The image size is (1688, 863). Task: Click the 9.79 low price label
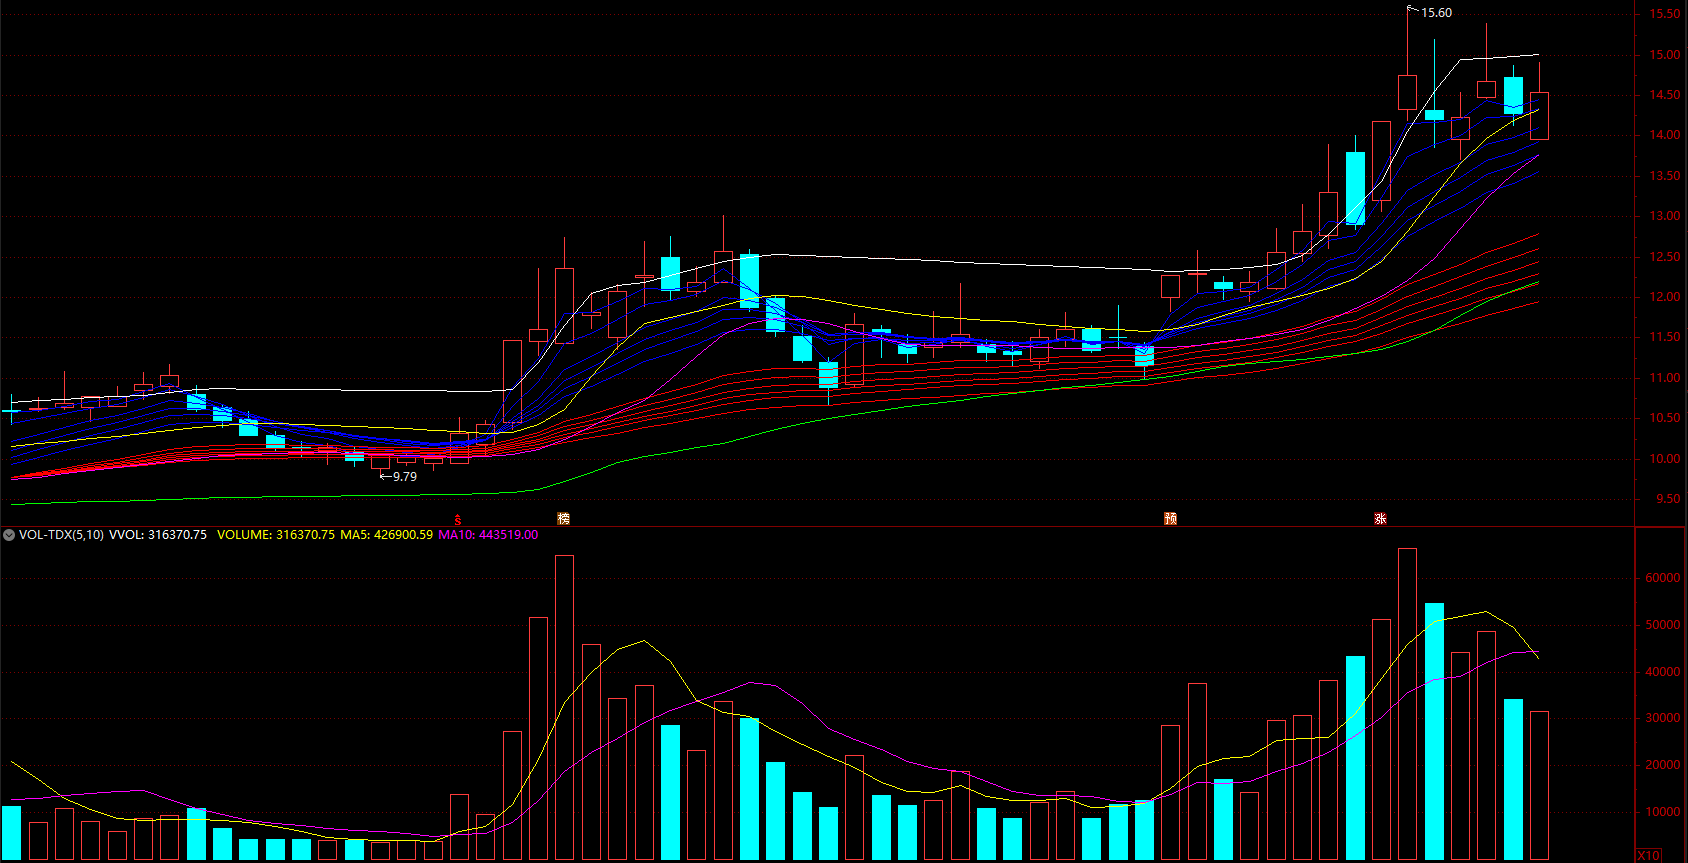pyautogui.click(x=405, y=477)
